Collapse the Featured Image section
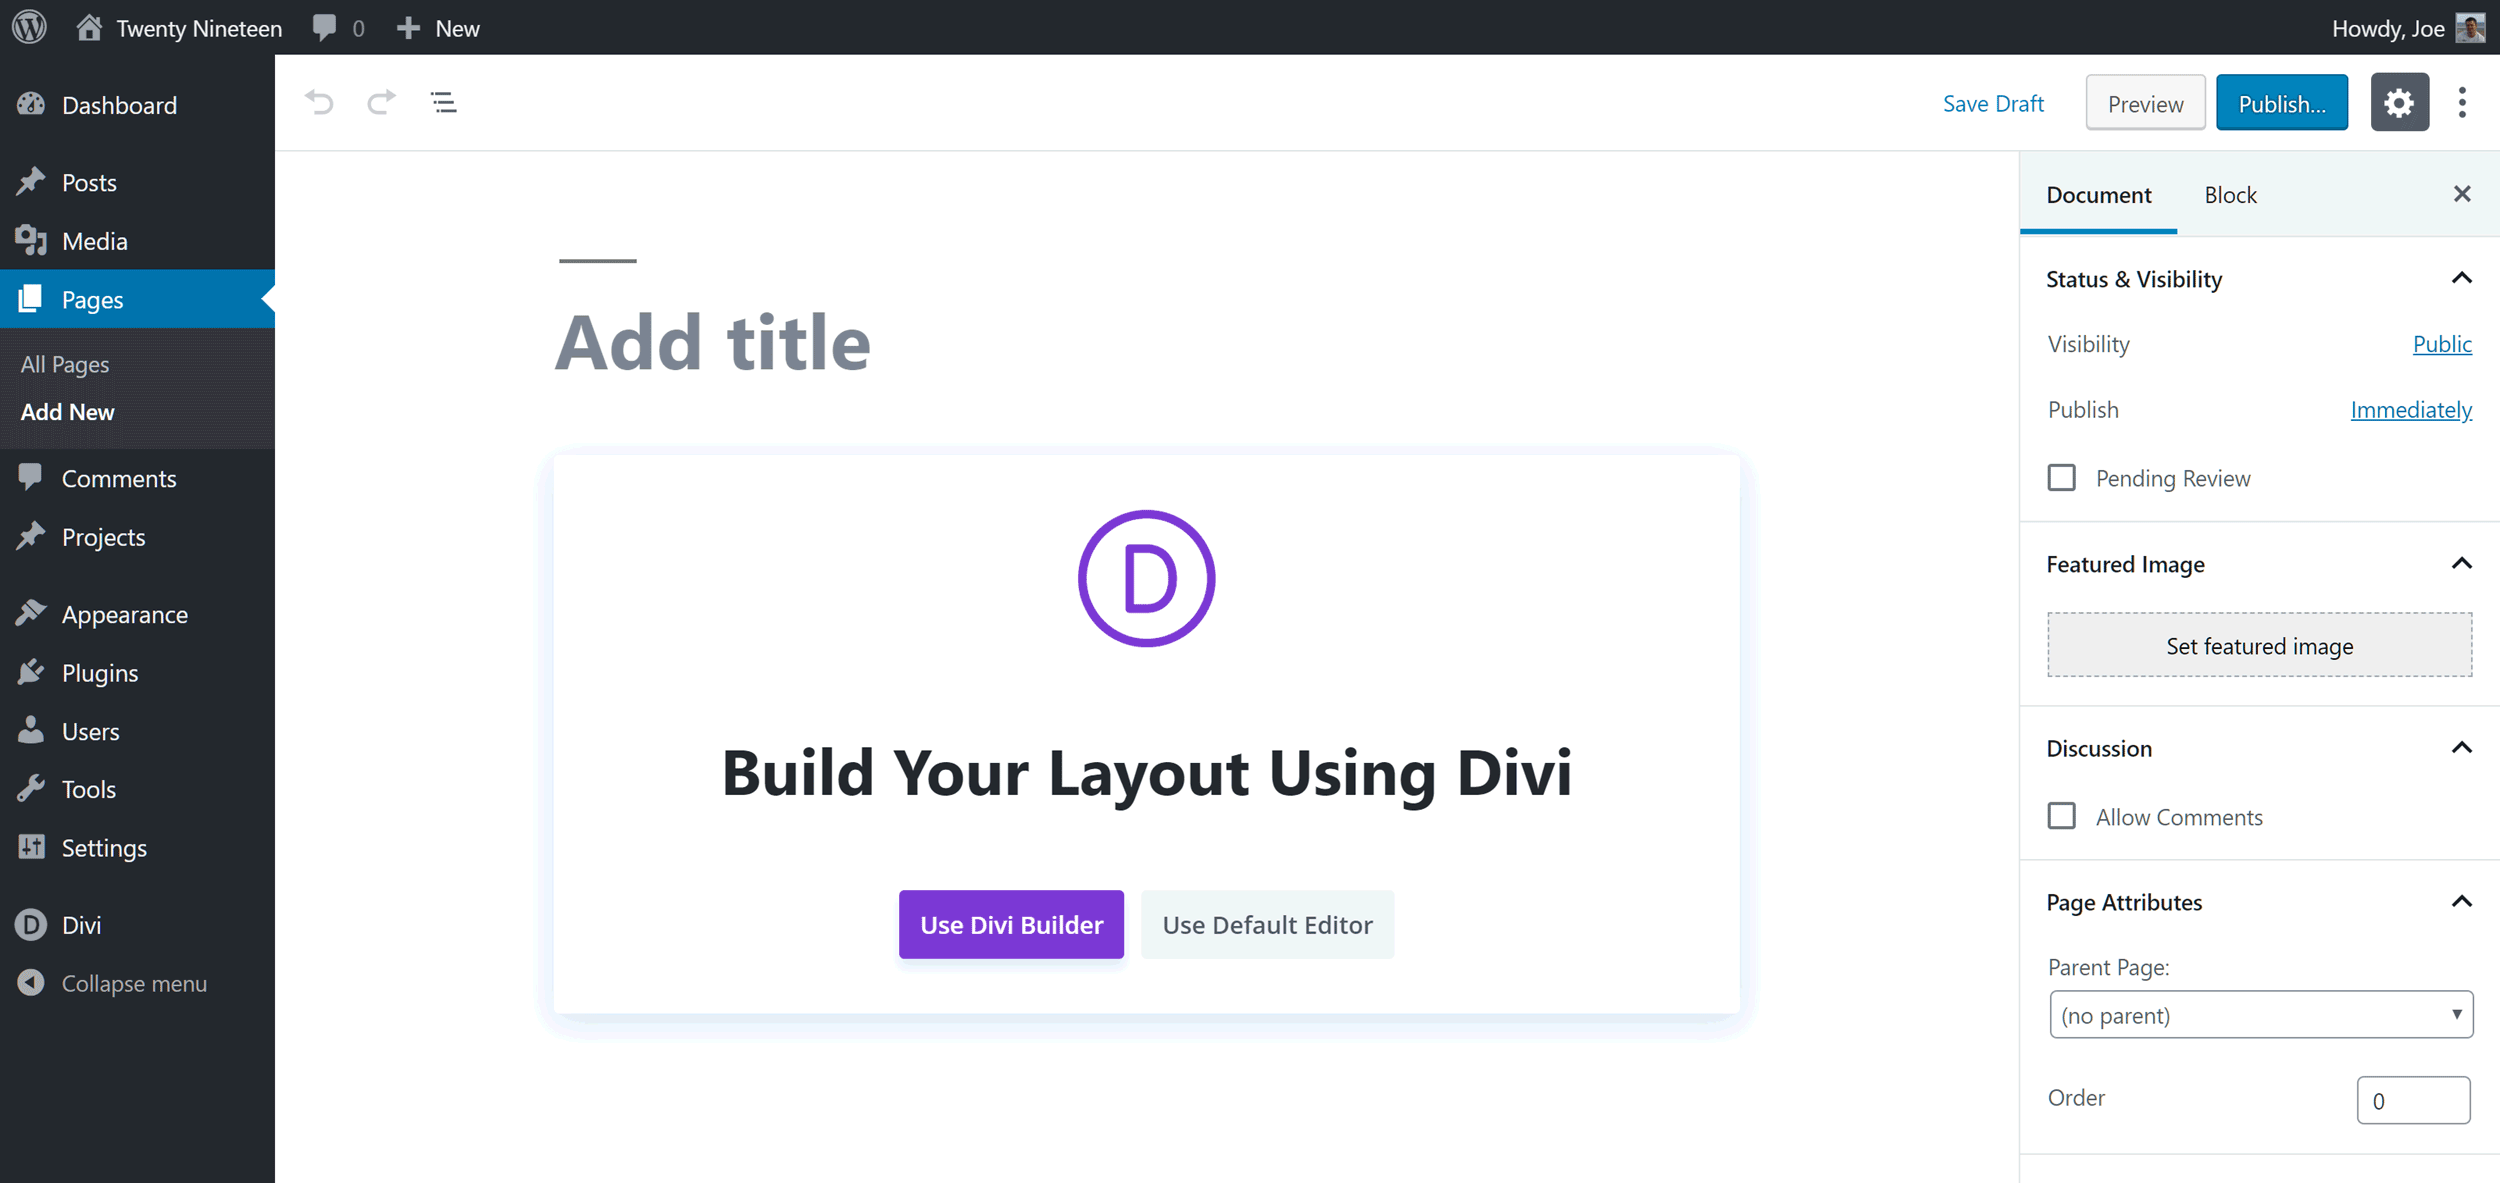This screenshot has height=1183, width=2500. pyautogui.click(x=2460, y=563)
